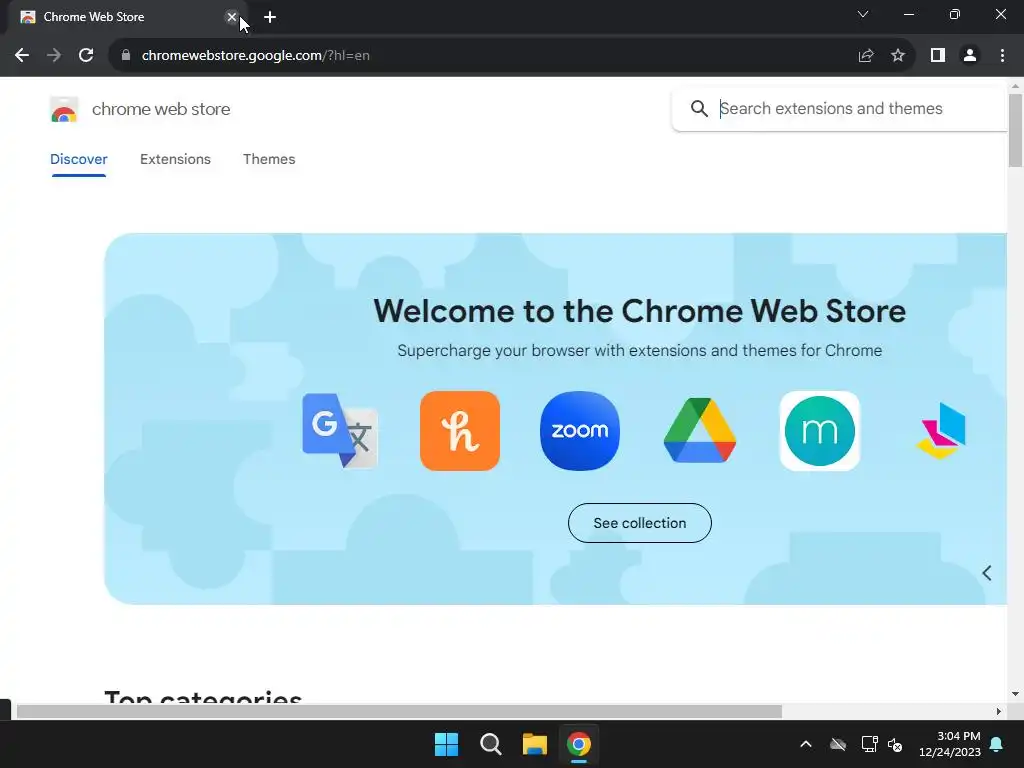
Task: Click the Welcome to the Chrome Web Store heading
Action: pyautogui.click(x=639, y=311)
